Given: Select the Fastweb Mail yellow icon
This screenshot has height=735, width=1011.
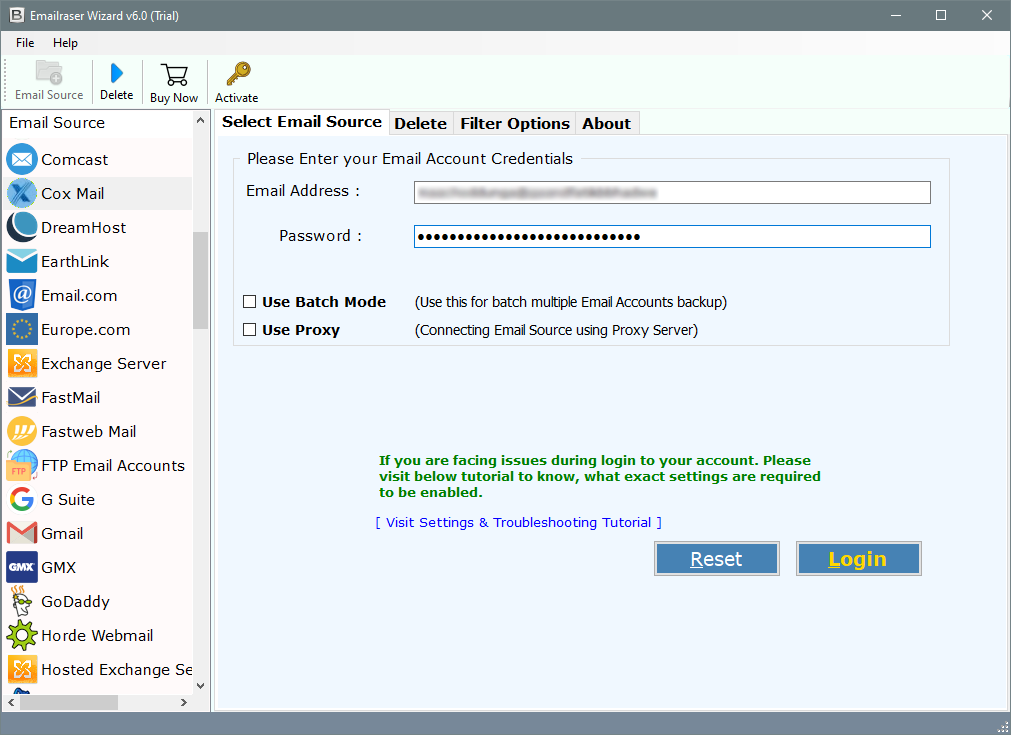Looking at the screenshot, I should click(22, 431).
